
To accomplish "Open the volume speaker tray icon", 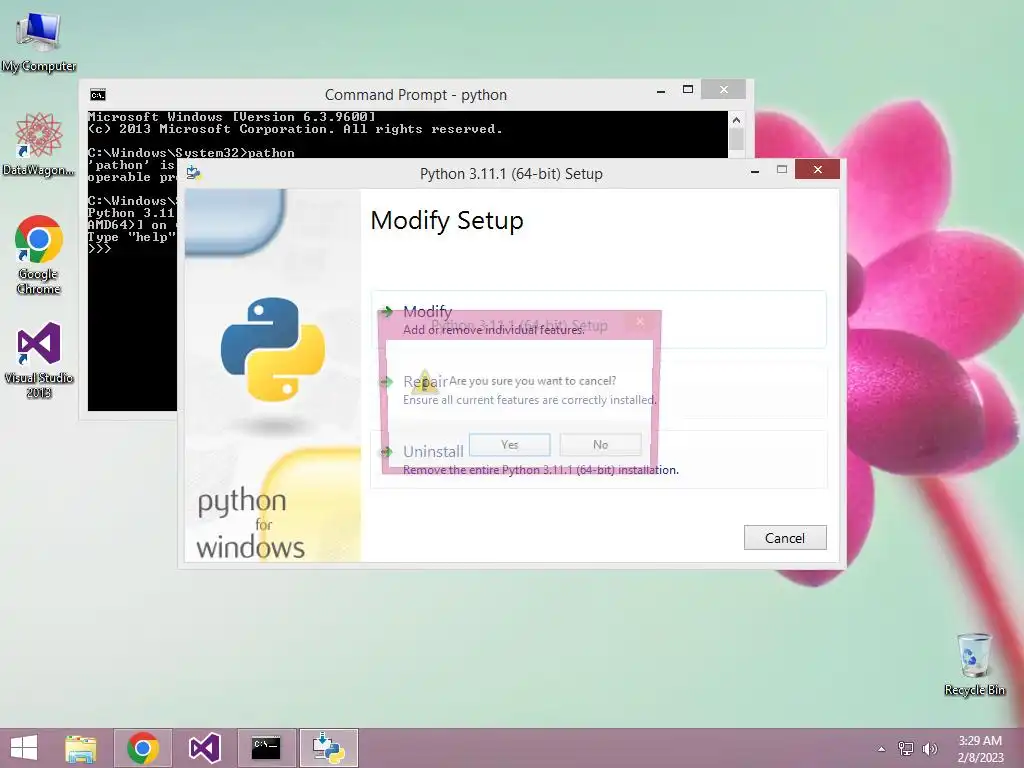I will [x=929, y=748].
